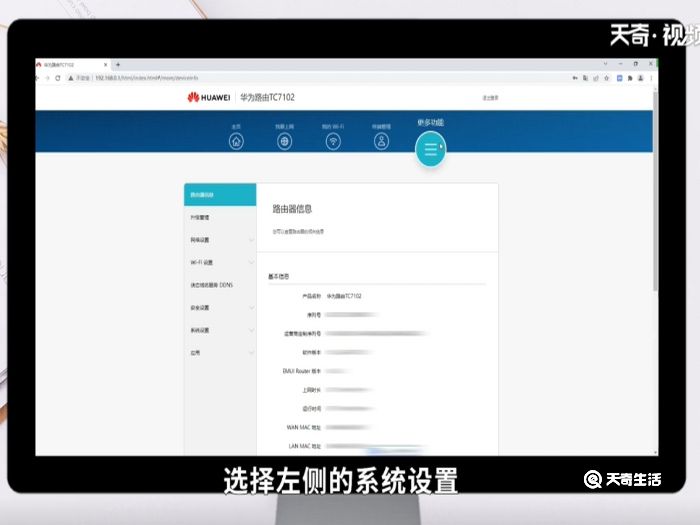Click the 软件版本 label

[312, 352]
